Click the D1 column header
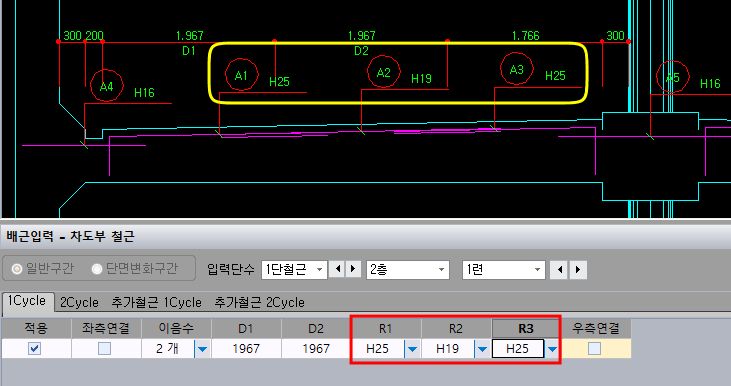 click(x=246, y=329)
